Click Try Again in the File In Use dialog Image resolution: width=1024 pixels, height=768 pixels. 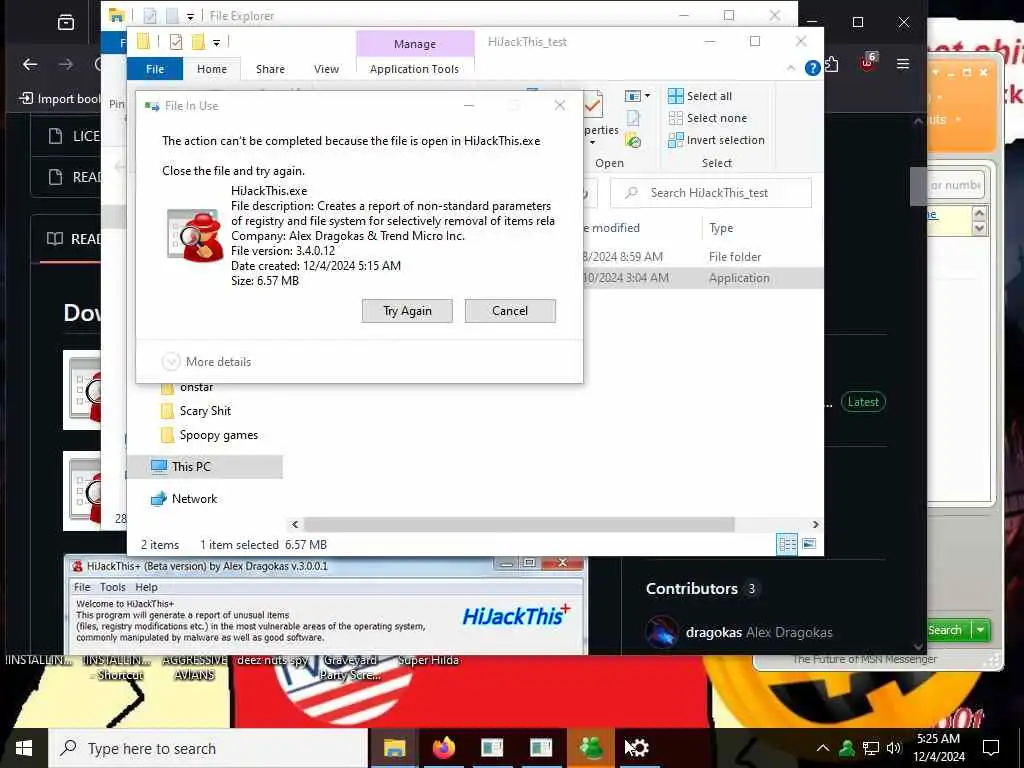click(407, 311)
